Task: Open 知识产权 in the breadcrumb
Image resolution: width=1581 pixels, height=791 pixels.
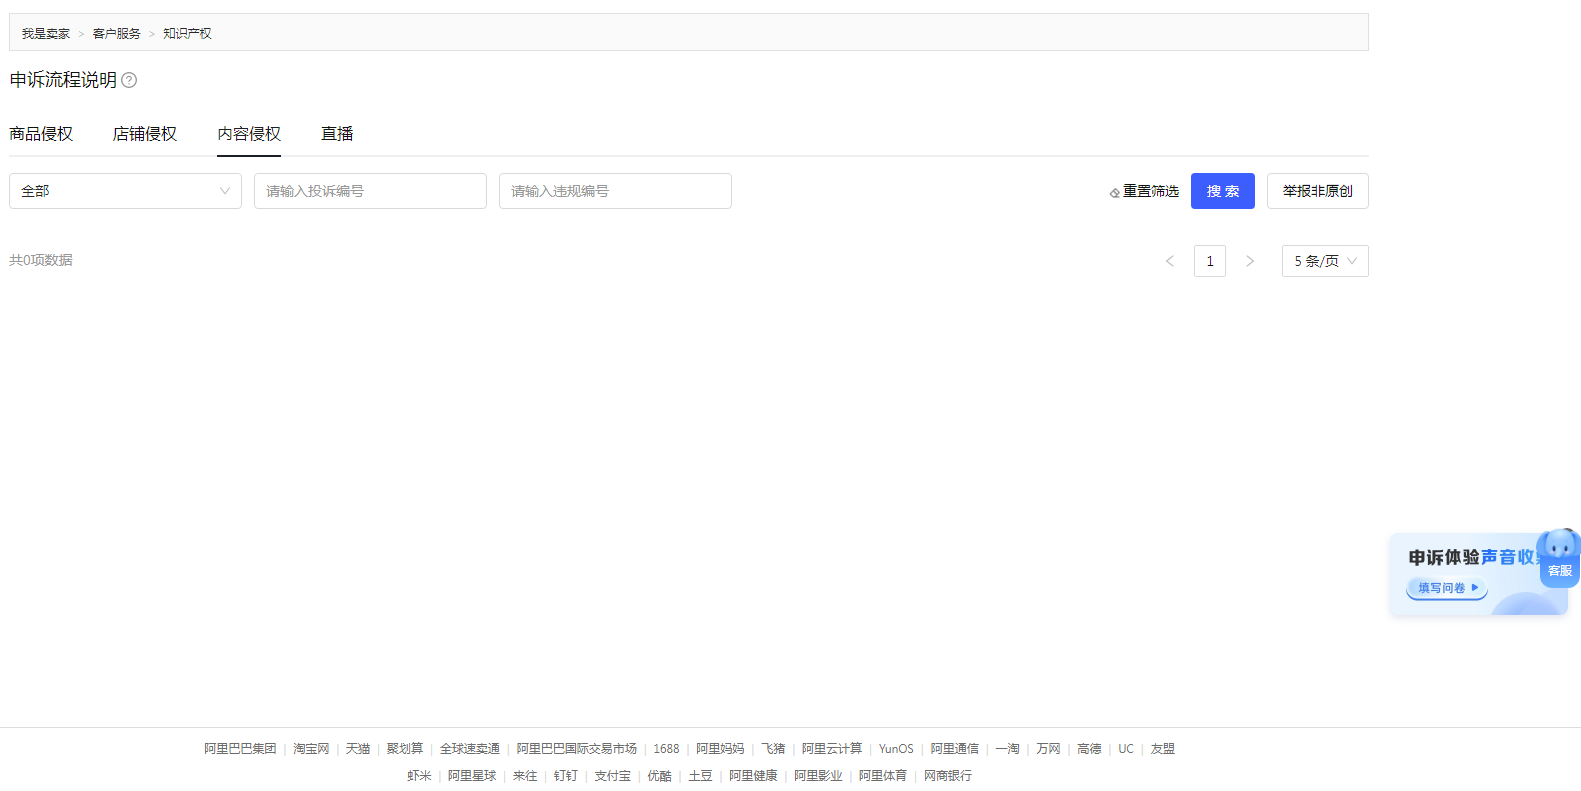Action: [x=187, y=33]
